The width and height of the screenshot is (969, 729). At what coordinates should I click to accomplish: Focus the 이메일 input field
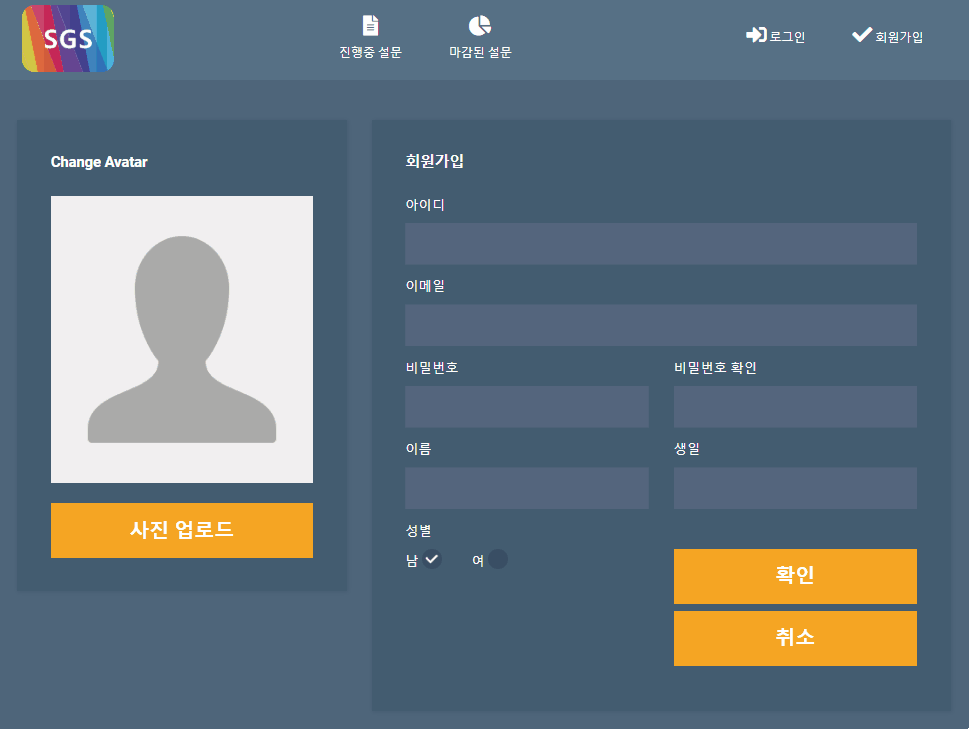(661, 325)
